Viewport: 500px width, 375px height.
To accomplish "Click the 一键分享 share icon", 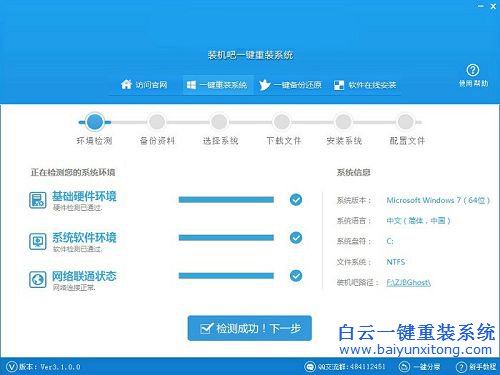I will point(404,367).
